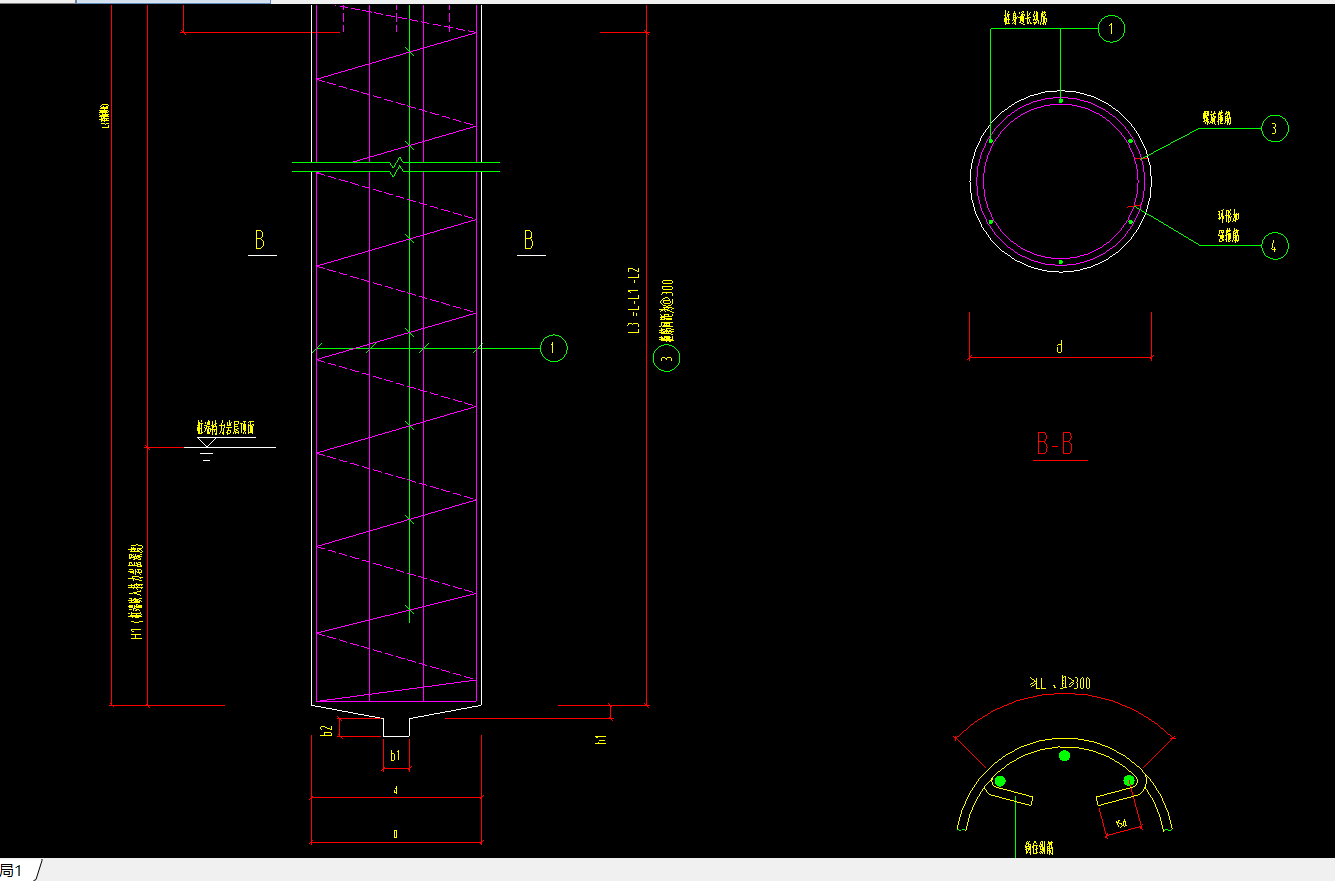
Task: Select the h1 dimension label
Action: (601, 739)
